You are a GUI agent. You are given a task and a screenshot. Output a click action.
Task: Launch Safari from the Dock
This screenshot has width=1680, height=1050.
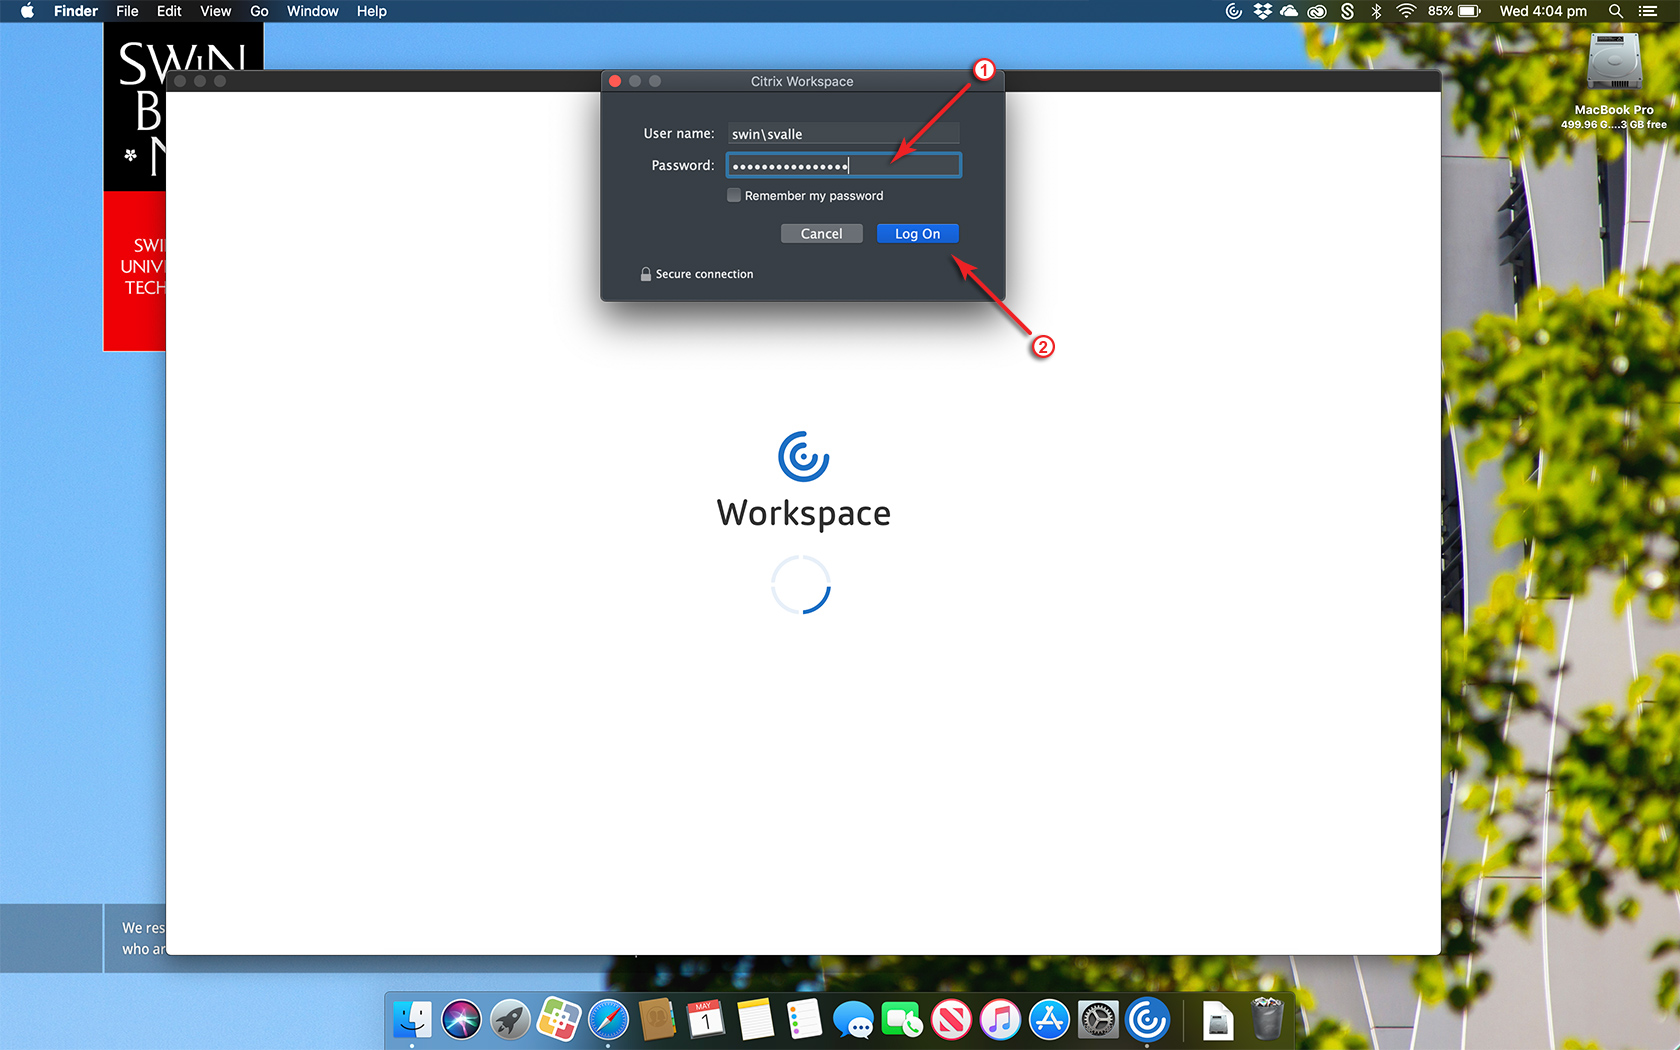608,1020
